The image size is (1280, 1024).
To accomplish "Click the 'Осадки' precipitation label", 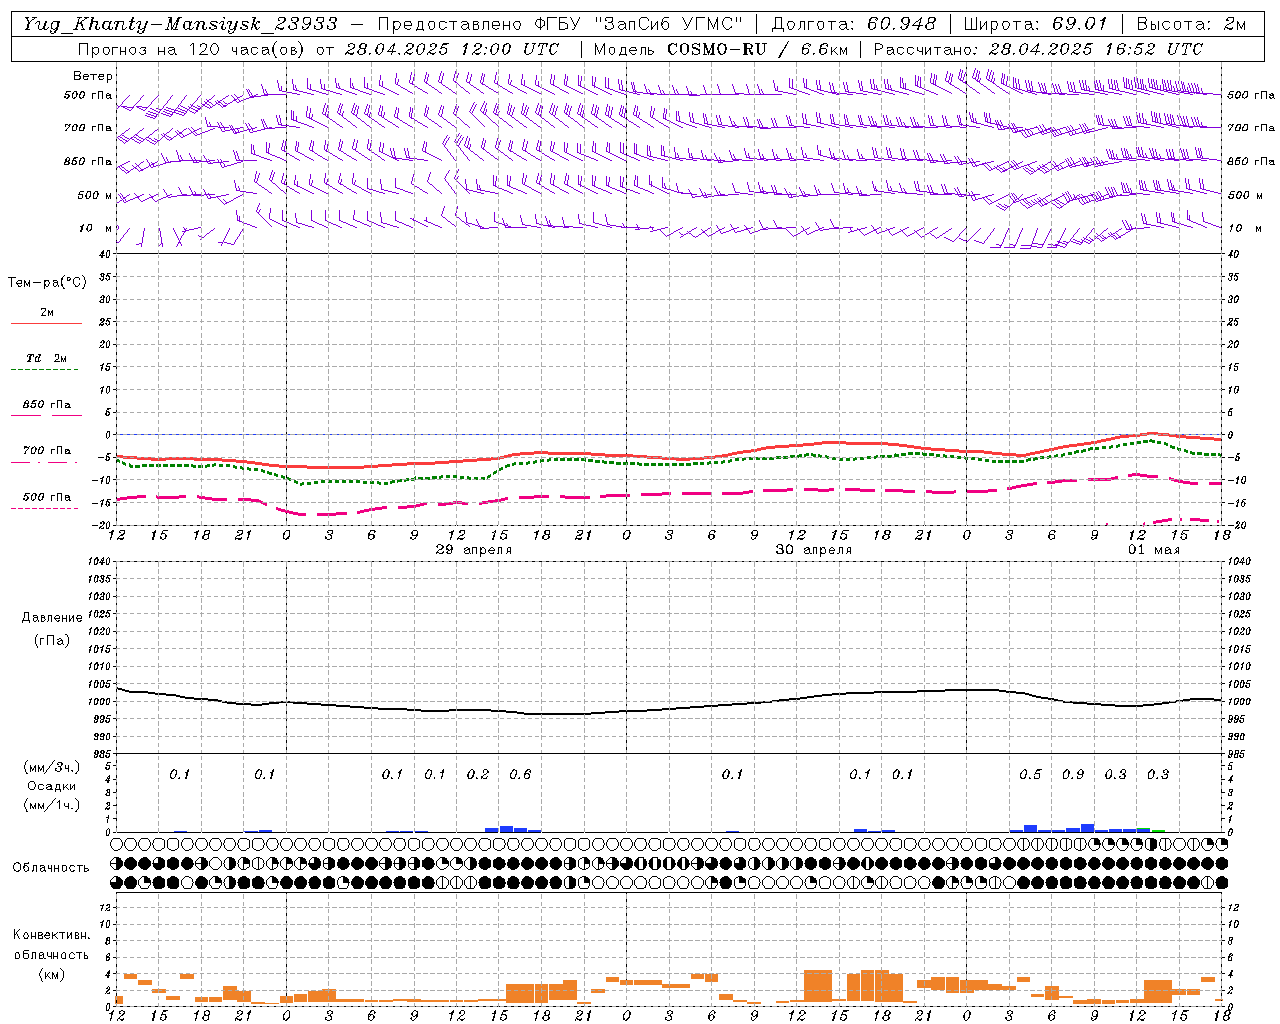I will click(x=52, y=786).
